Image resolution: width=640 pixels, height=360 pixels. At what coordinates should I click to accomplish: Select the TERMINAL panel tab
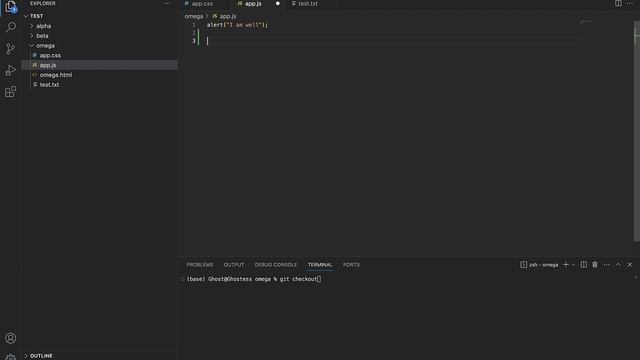(320, 265)
